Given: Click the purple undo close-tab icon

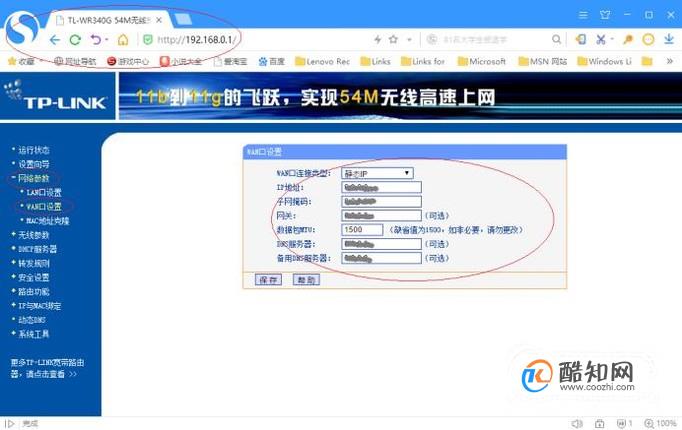Looking at the screenshot, I should coord(96,40).
